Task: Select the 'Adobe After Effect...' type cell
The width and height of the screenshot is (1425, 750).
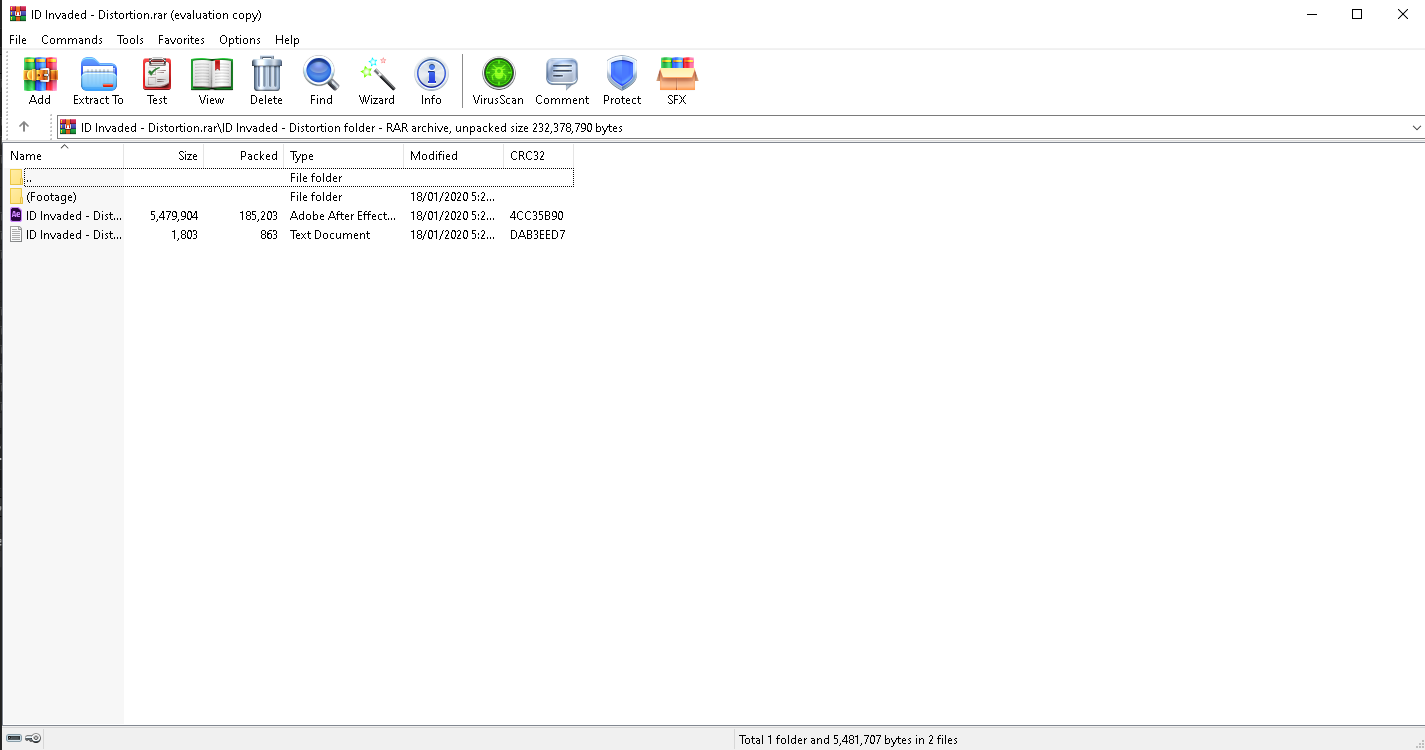Action: pyautogui.click(x=343, y=216)
